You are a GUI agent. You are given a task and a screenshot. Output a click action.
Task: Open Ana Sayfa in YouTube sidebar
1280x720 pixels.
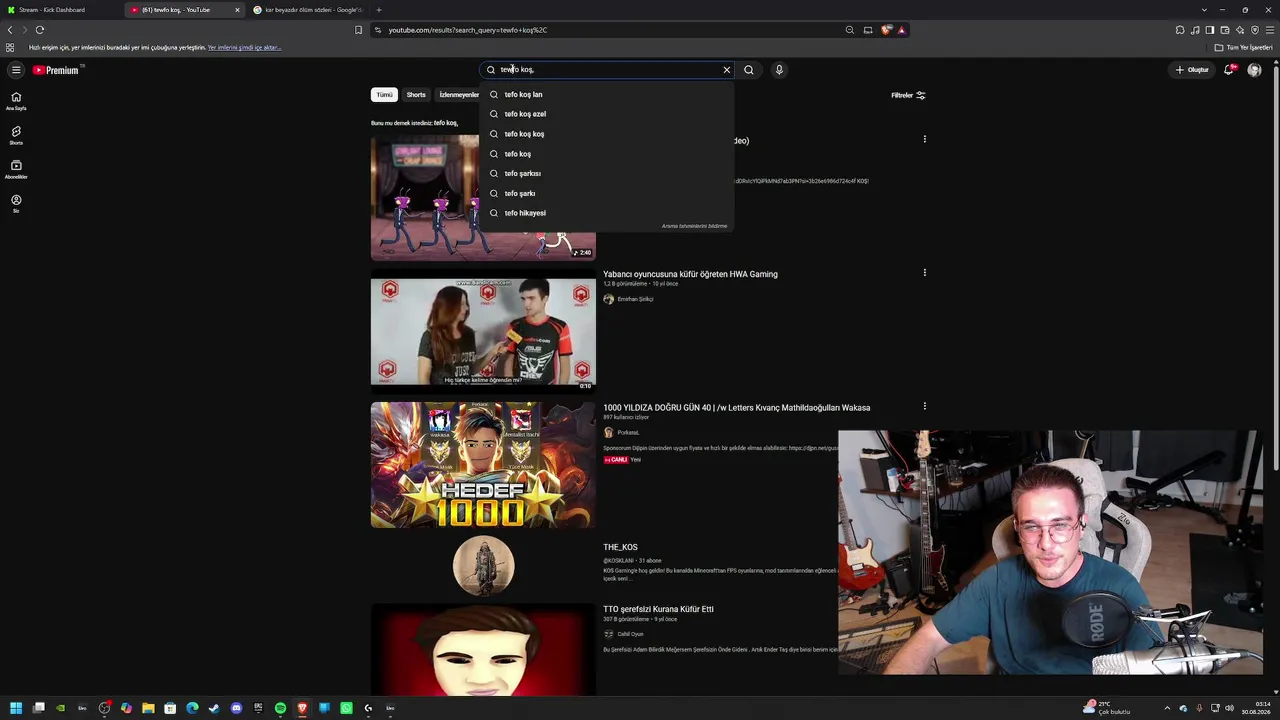pos(16,101)
